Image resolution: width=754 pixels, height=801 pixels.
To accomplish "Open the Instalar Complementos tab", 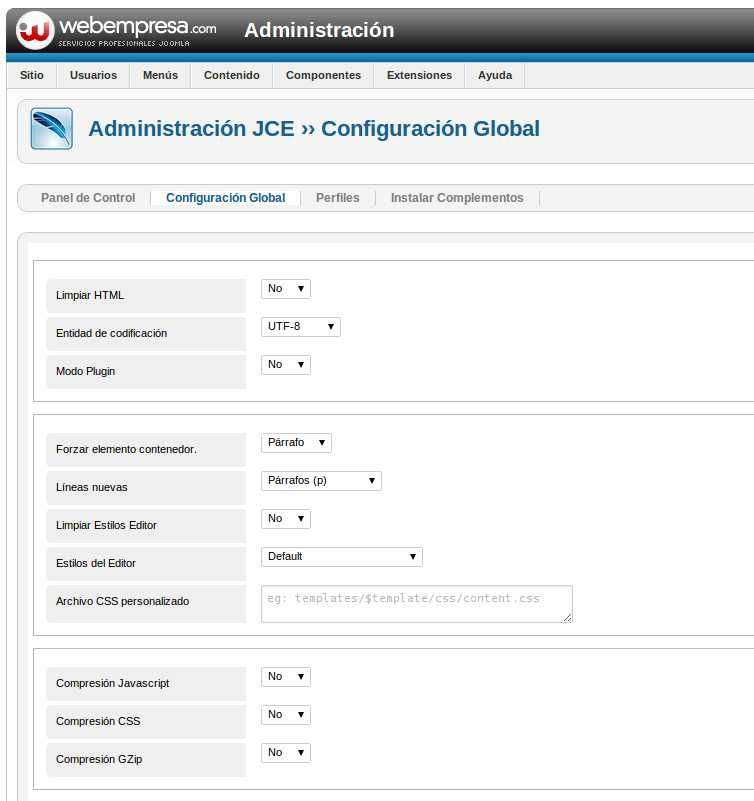I will 457,198.
